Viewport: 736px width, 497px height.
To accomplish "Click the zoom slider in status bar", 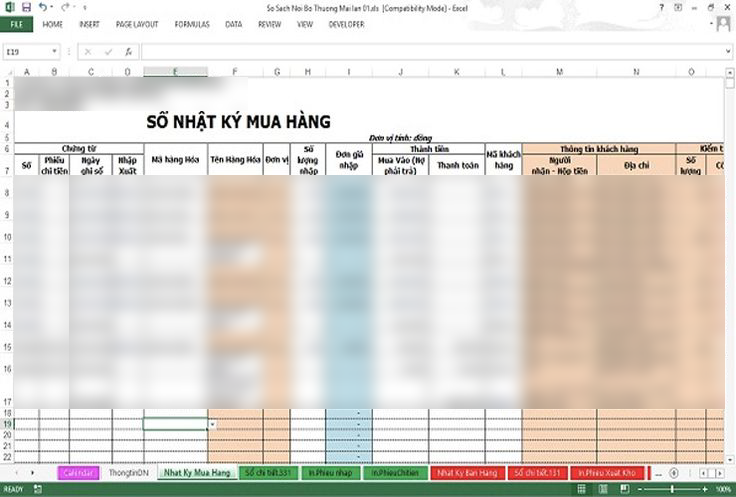I will (672, 489).
